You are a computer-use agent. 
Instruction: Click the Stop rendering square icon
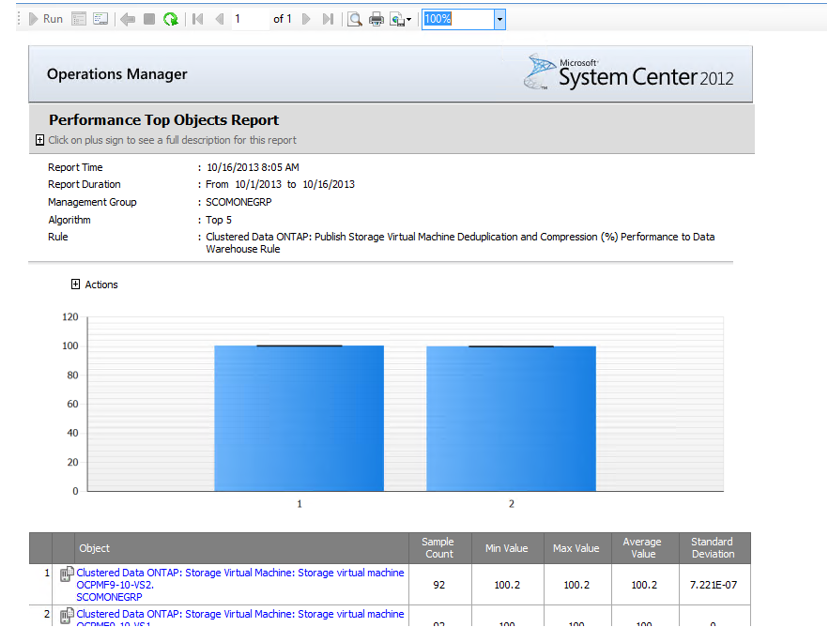[x=149, y=19]
